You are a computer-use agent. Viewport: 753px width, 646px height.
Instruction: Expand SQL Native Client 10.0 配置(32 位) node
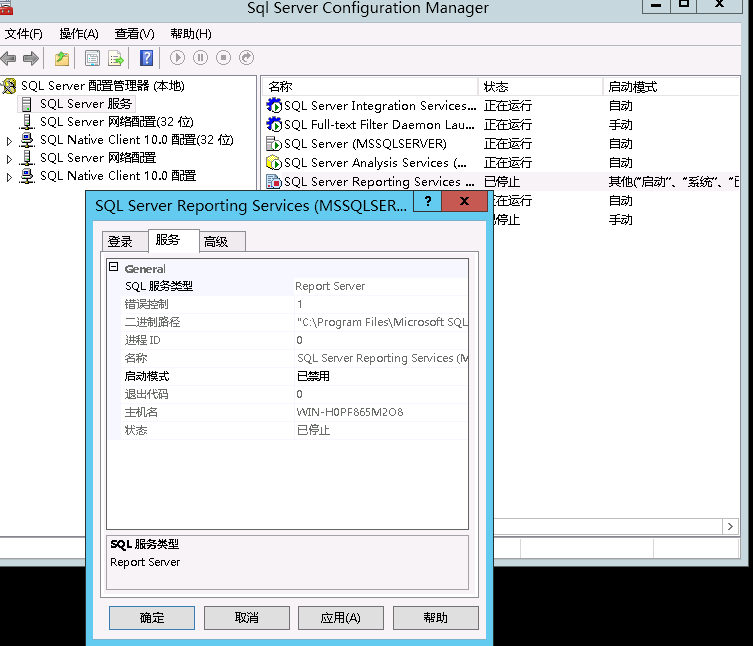click(x=9, y=141)
